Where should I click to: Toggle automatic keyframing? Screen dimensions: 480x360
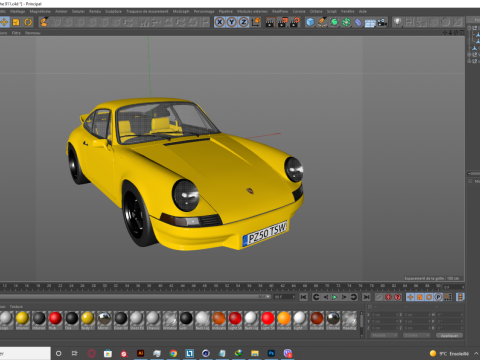[388, 297]
